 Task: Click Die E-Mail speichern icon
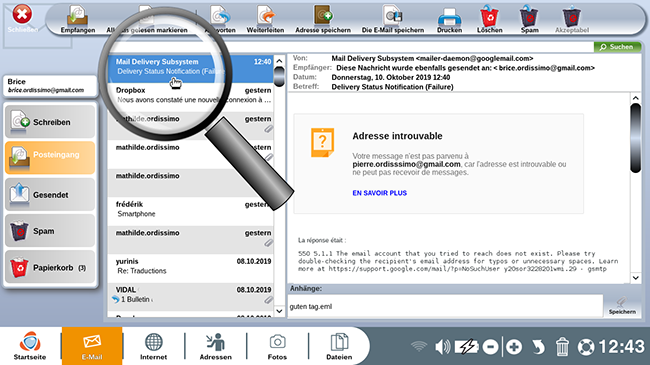pos(393,19)
